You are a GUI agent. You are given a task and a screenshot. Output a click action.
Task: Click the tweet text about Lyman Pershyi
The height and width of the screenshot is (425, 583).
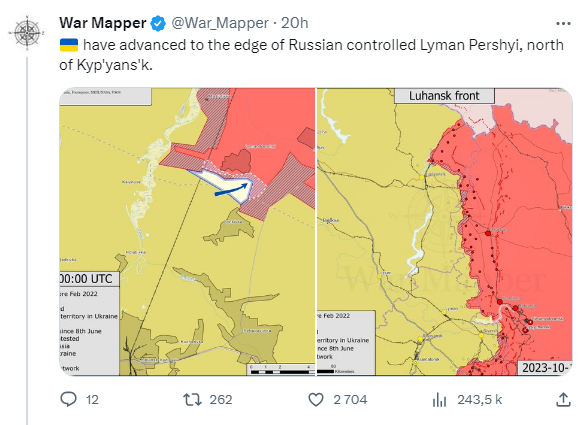pos(312,55)
